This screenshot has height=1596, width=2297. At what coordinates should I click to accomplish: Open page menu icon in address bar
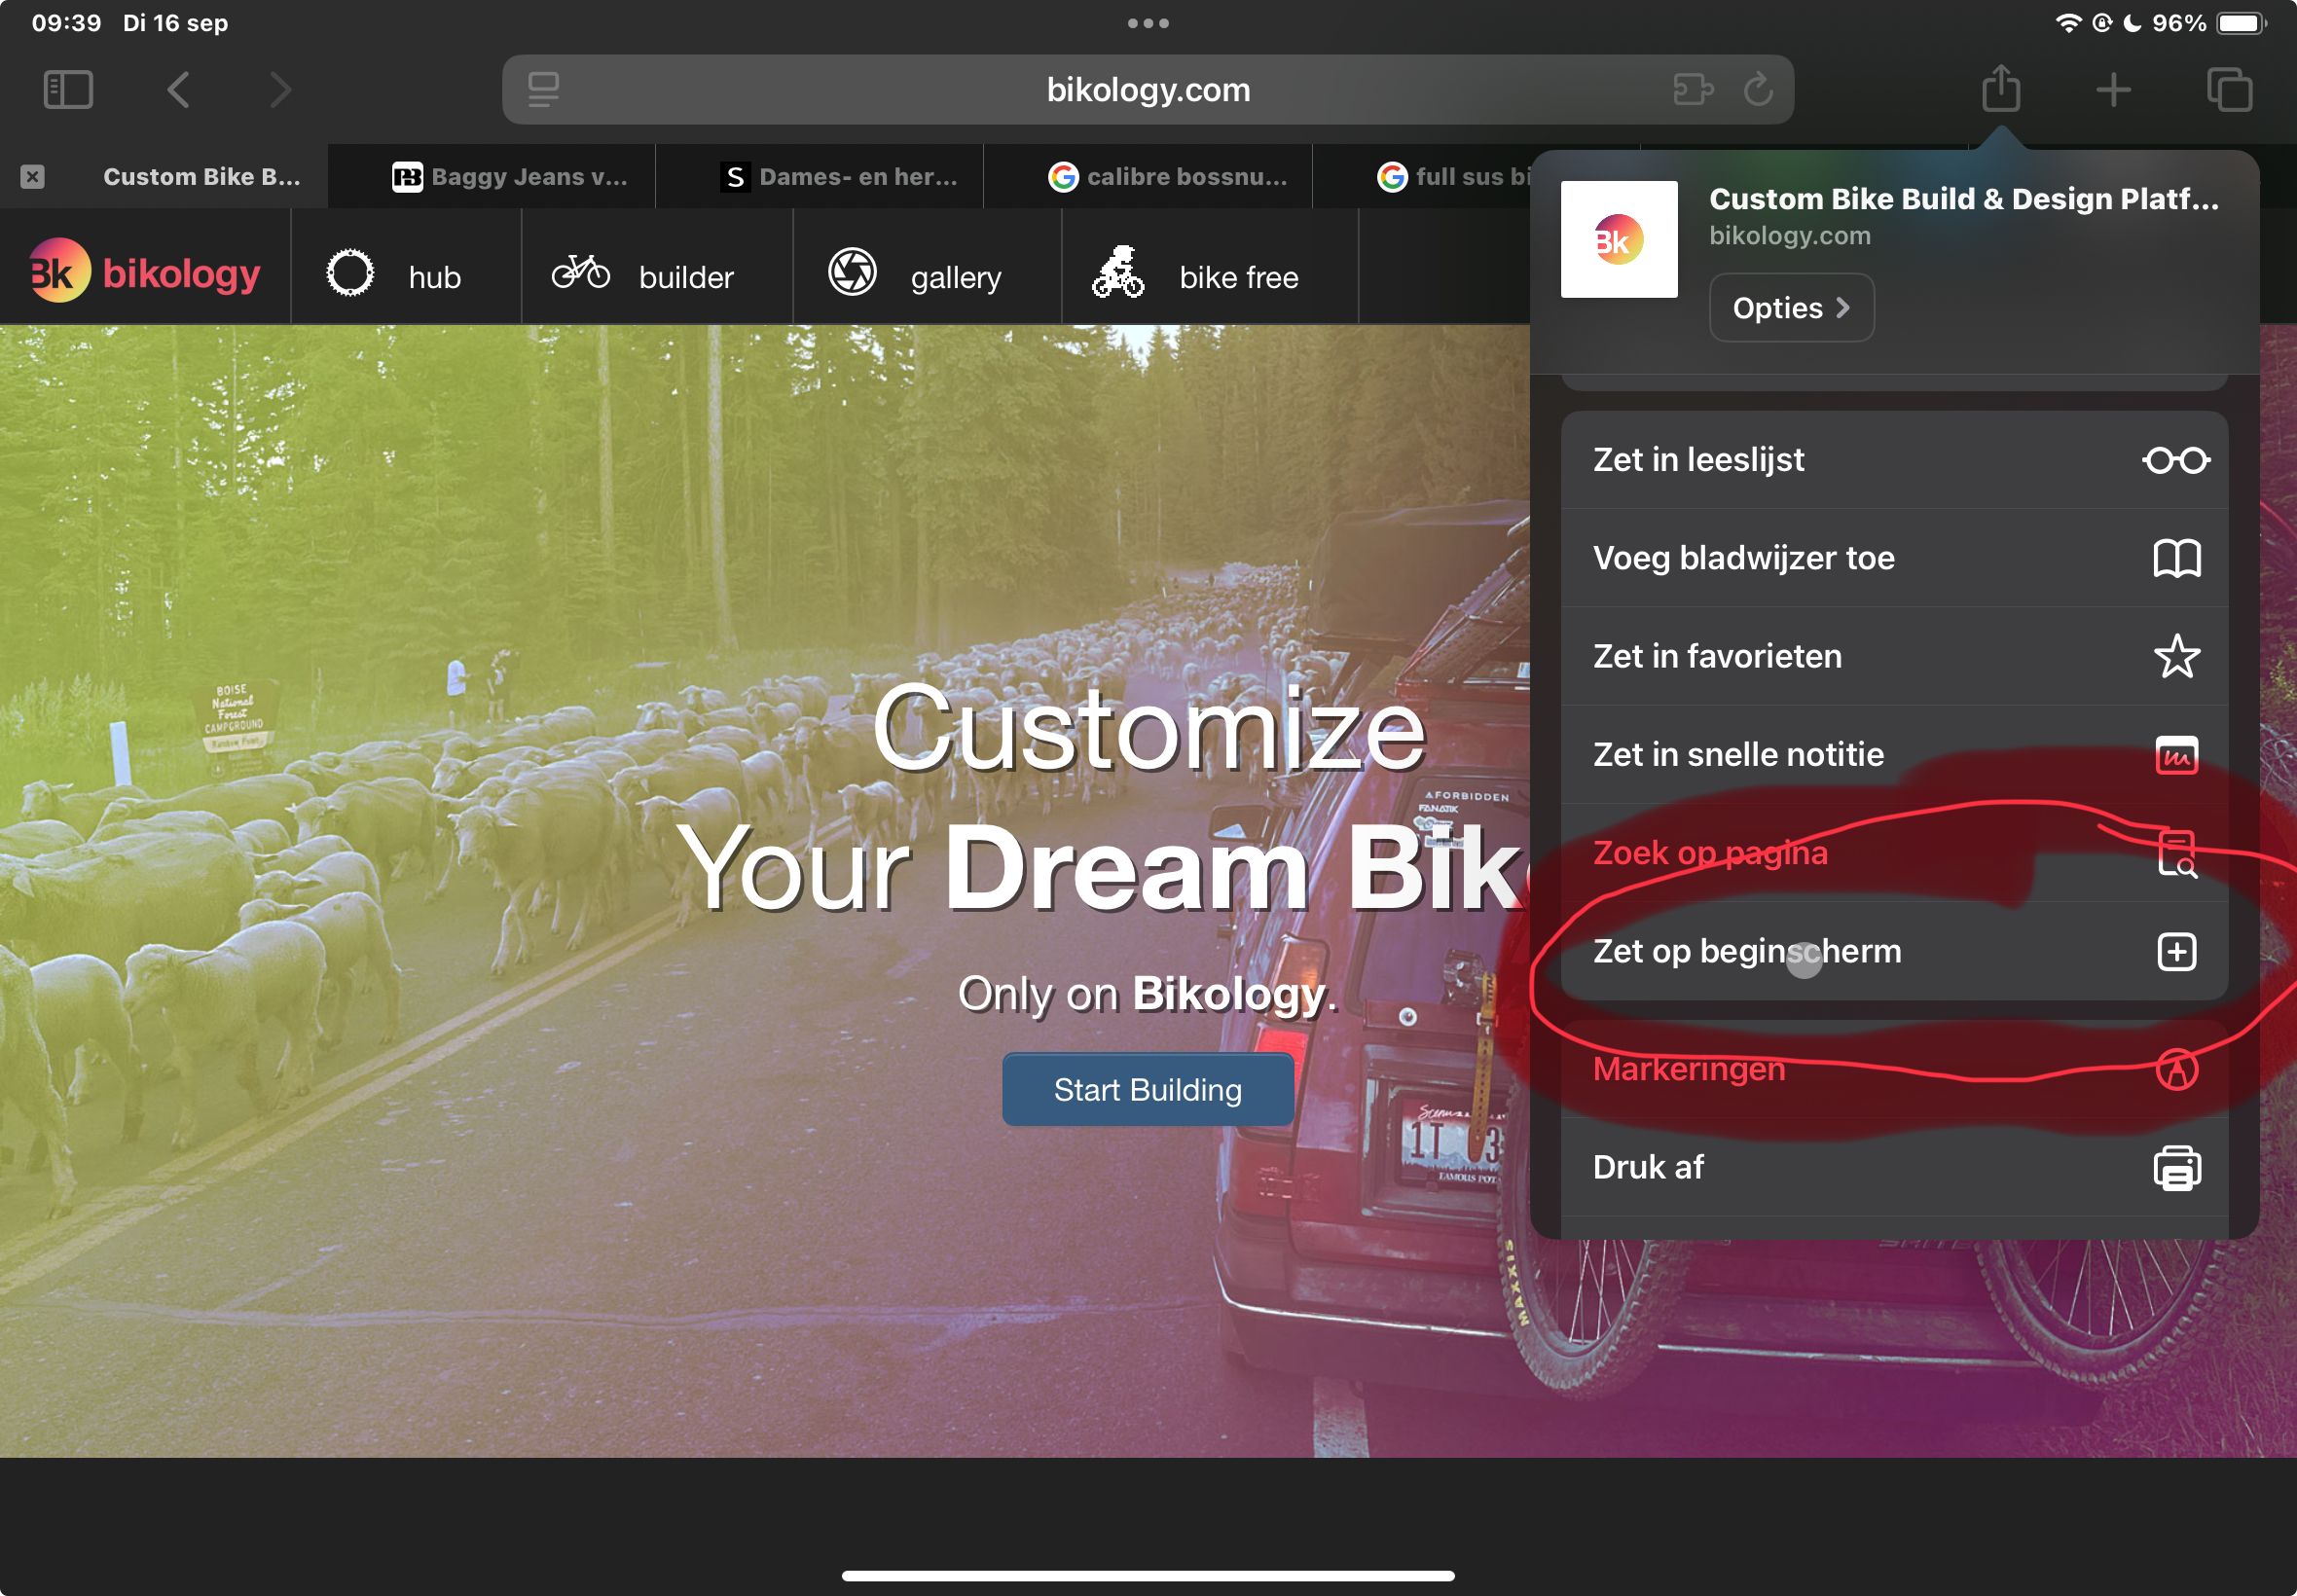pyautogui.click(x=543, y=90)
